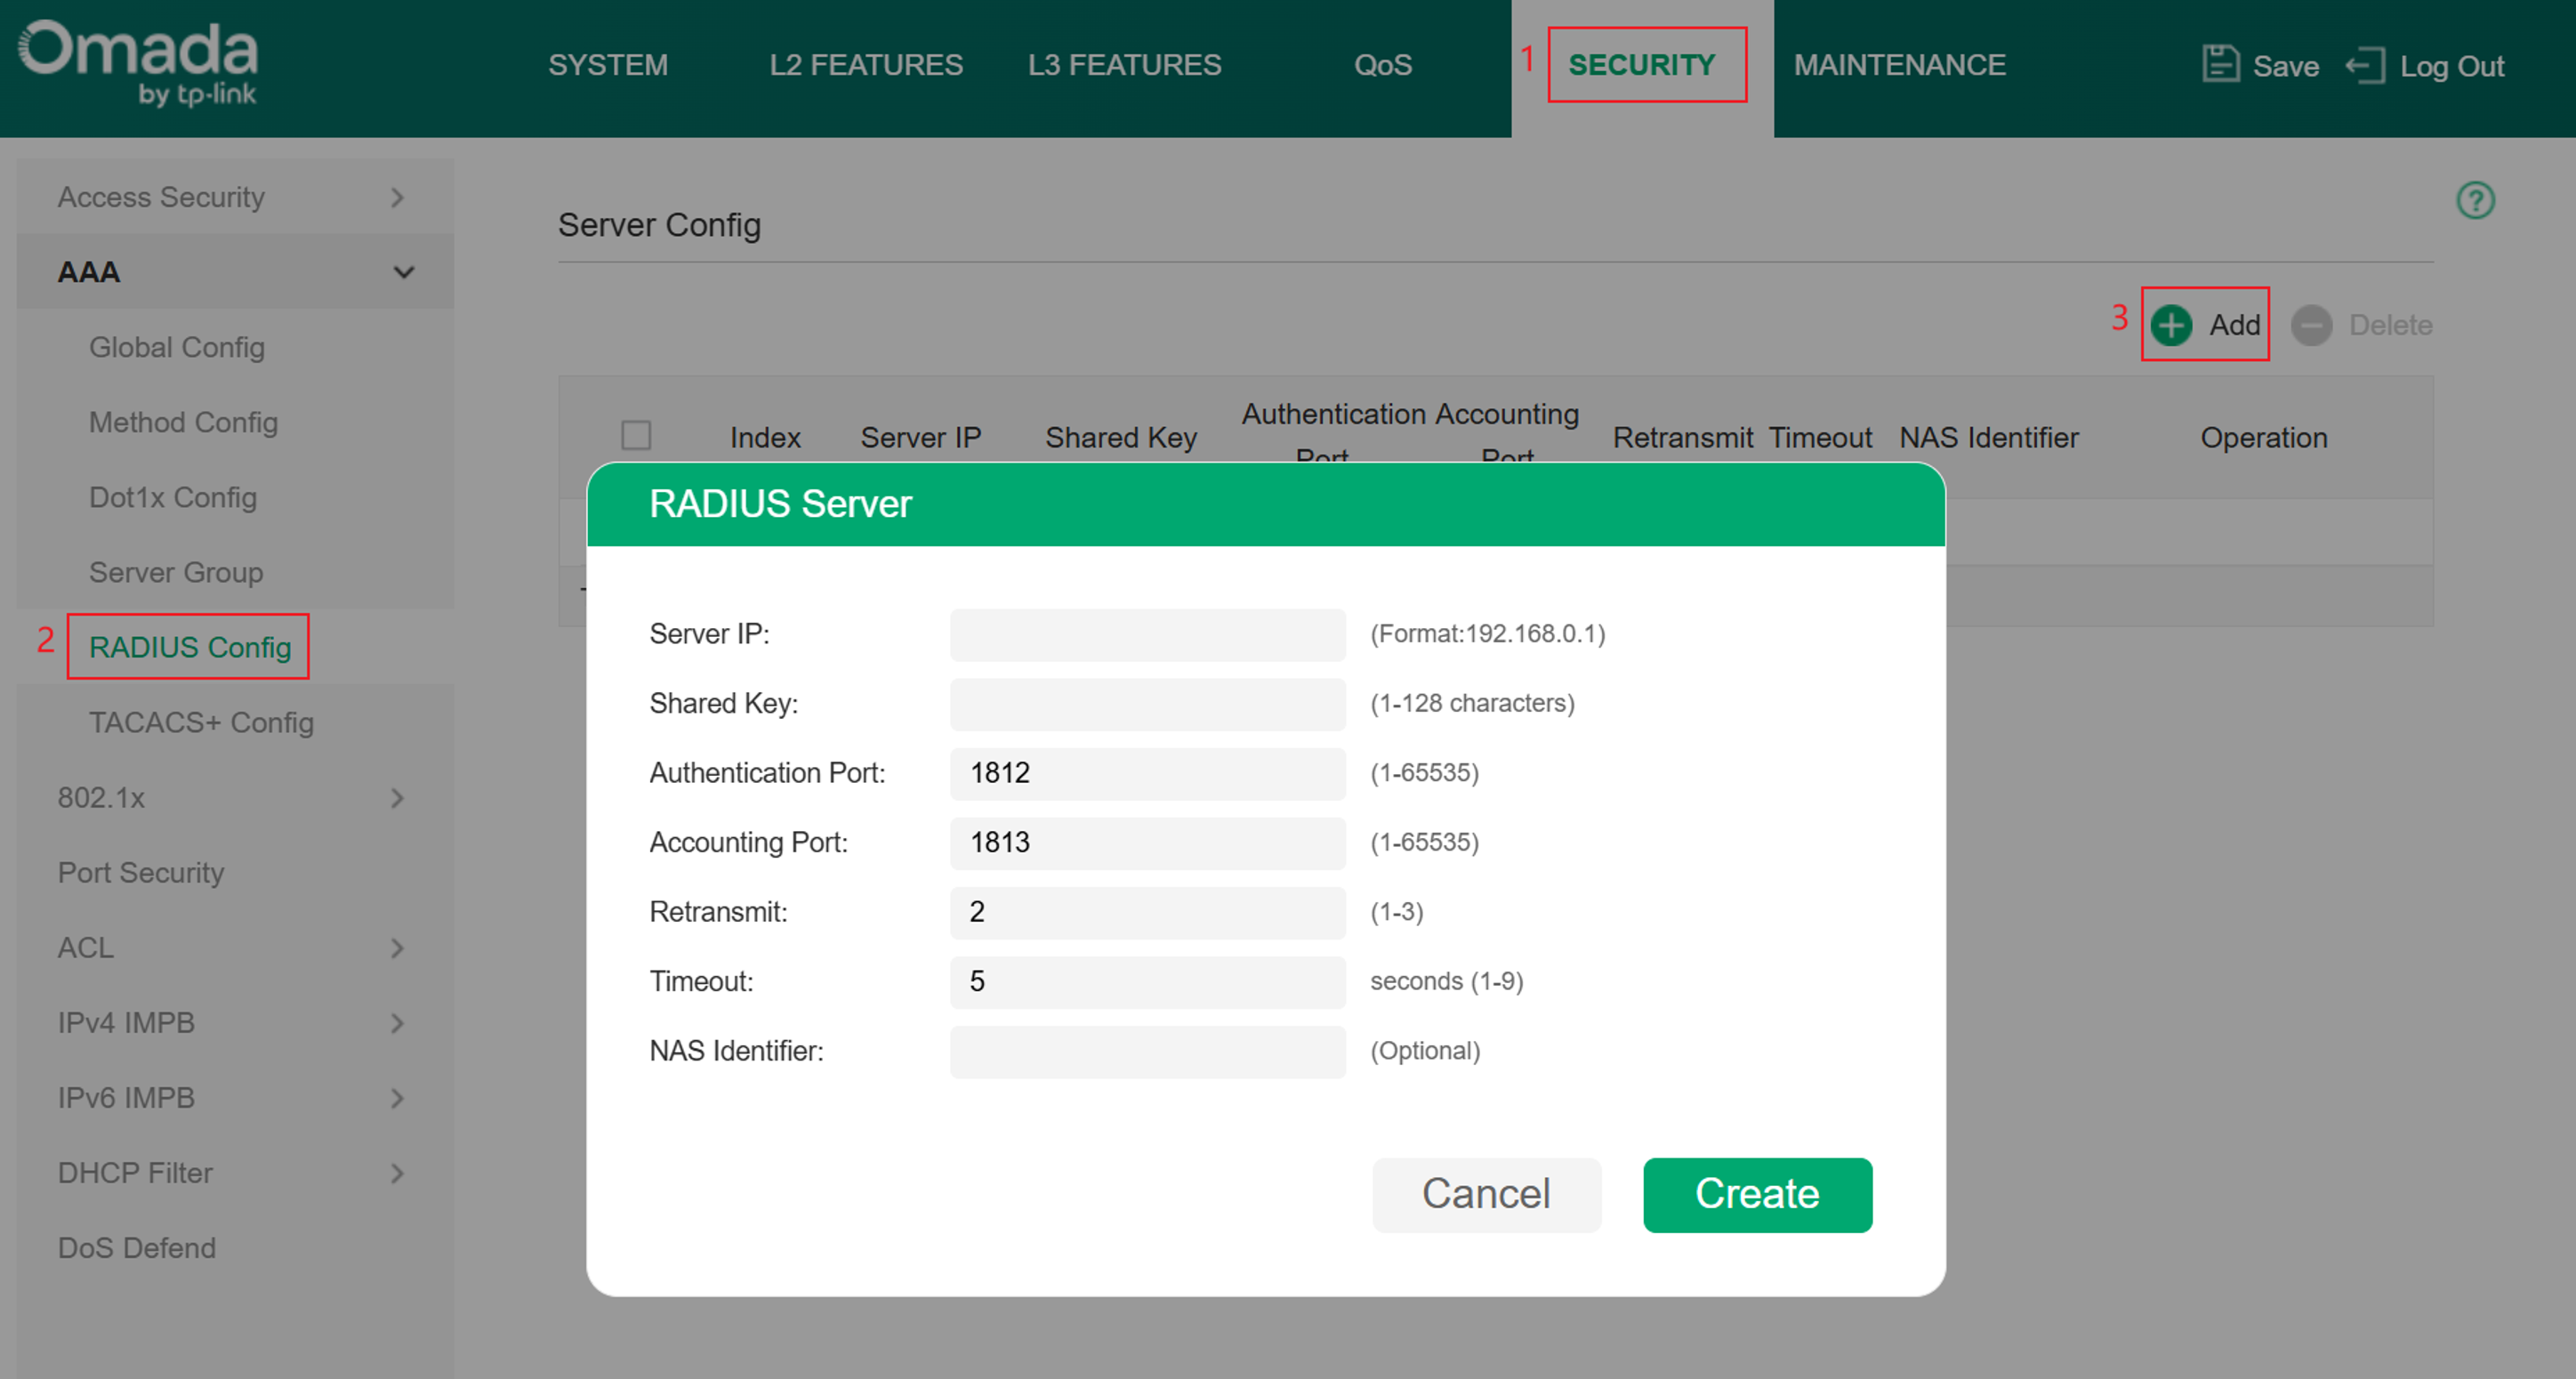The image size is (2576, 1379).
Task: Click the grey minus Delete icon
Action: click(x=2311, y=325)
